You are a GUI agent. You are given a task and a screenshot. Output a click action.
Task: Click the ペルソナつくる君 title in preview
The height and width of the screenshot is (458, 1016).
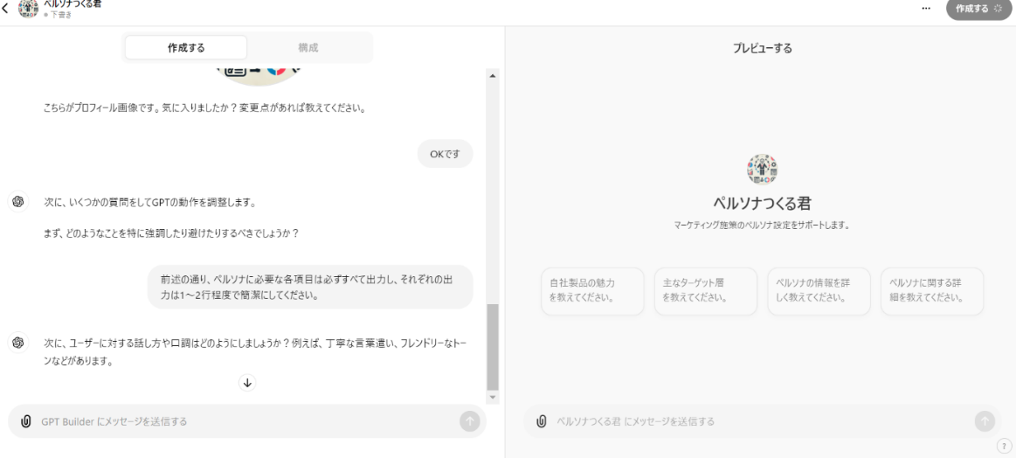[x=762, y=203]
